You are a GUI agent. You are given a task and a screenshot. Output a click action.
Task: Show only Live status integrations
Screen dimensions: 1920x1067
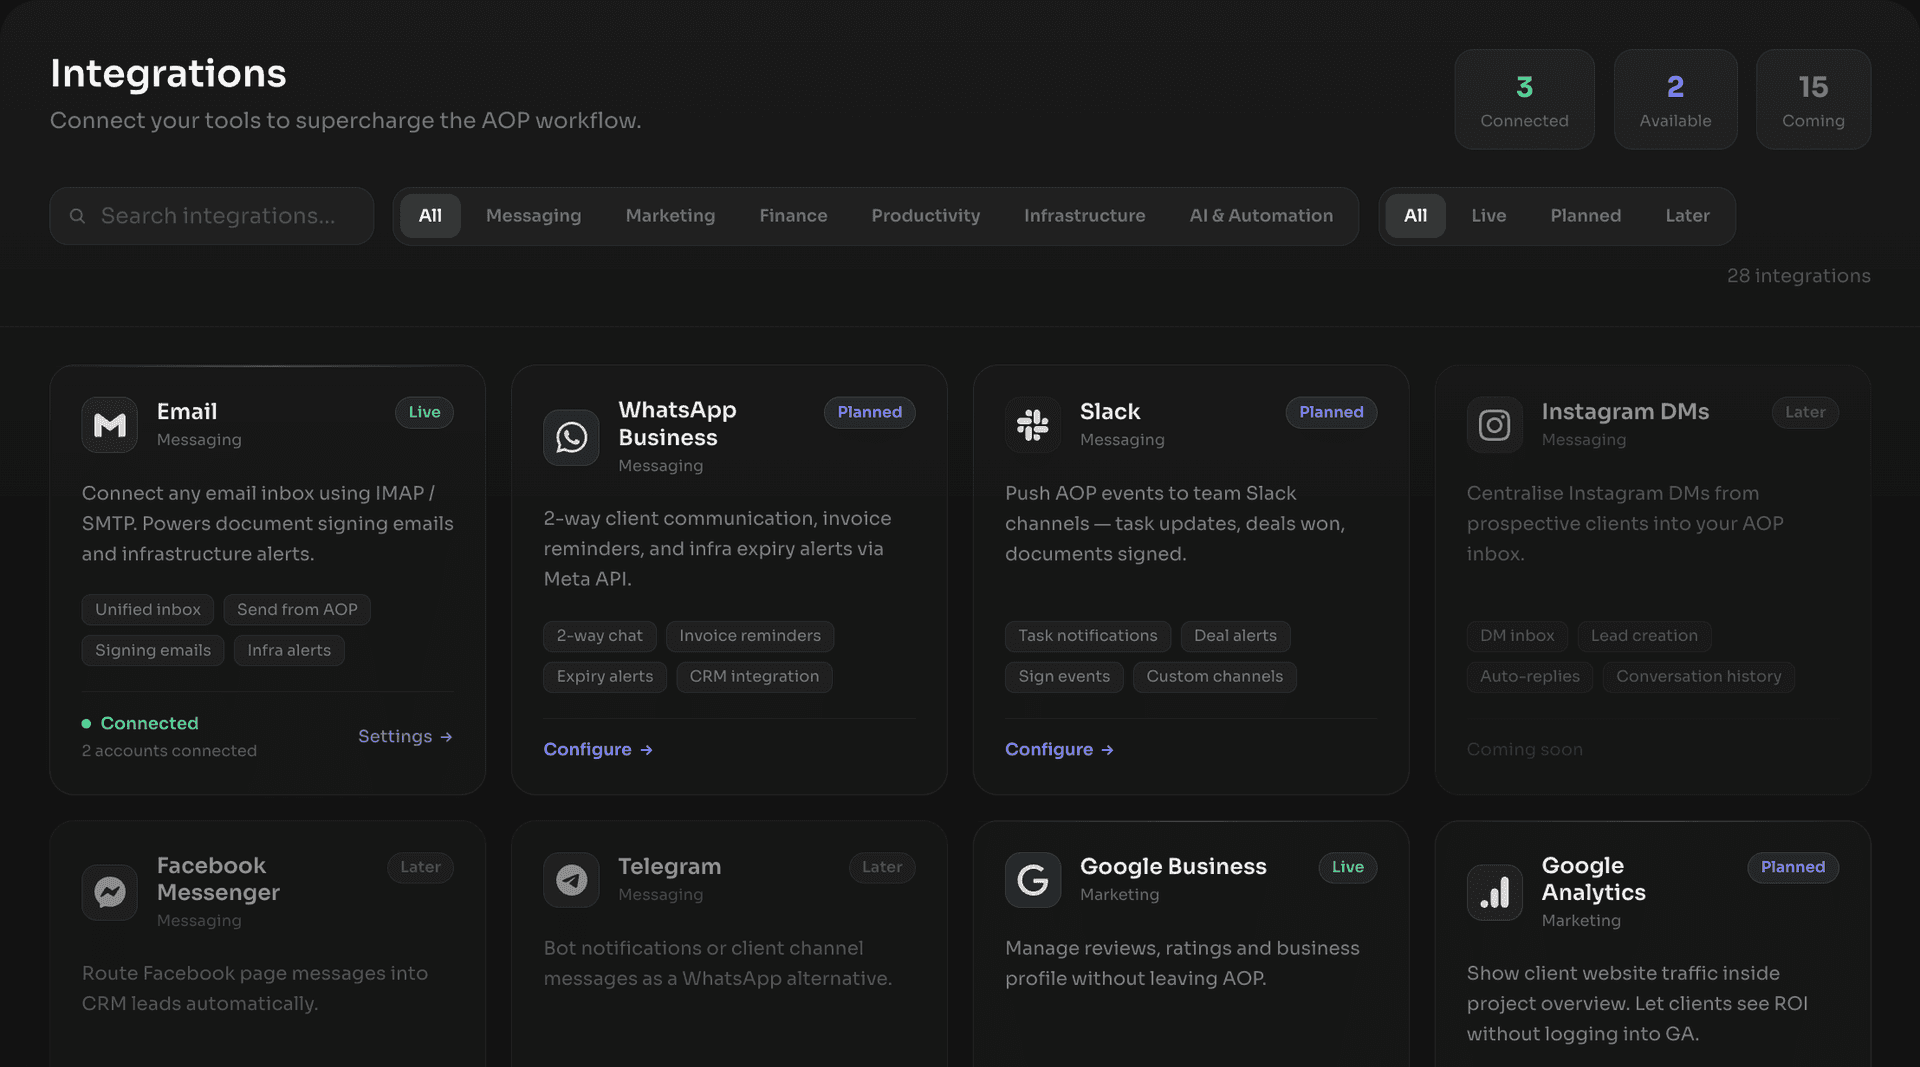click(x=1488, y=216)
